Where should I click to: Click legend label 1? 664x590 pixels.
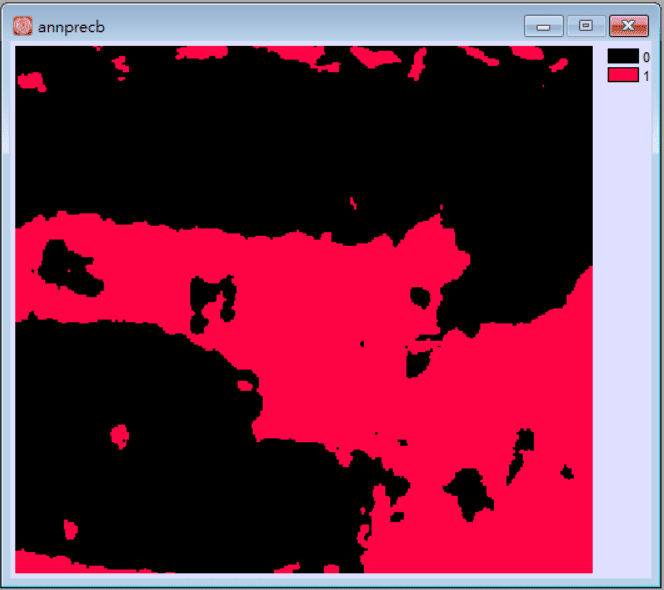(x=646, y=76)
